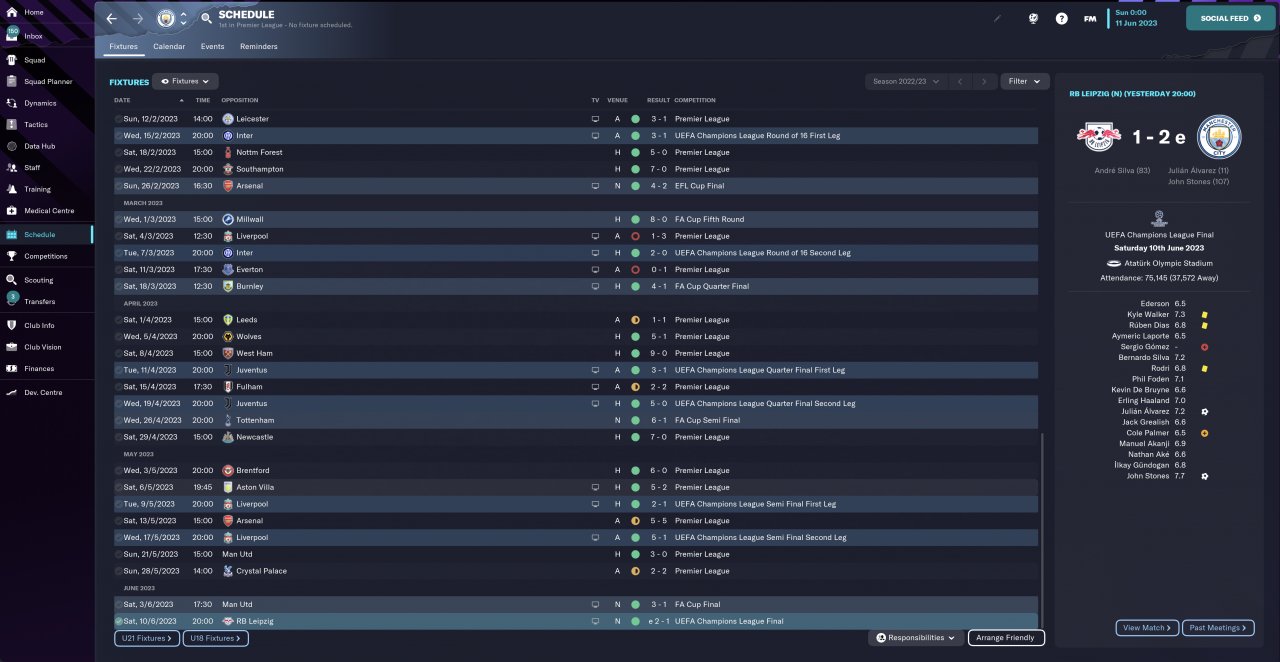Toggle select circle on Sat 4/3/2023 Liverpool row
Image resolution: width=1280 pixels, height=662 pixels.
(x=119, y=236)
